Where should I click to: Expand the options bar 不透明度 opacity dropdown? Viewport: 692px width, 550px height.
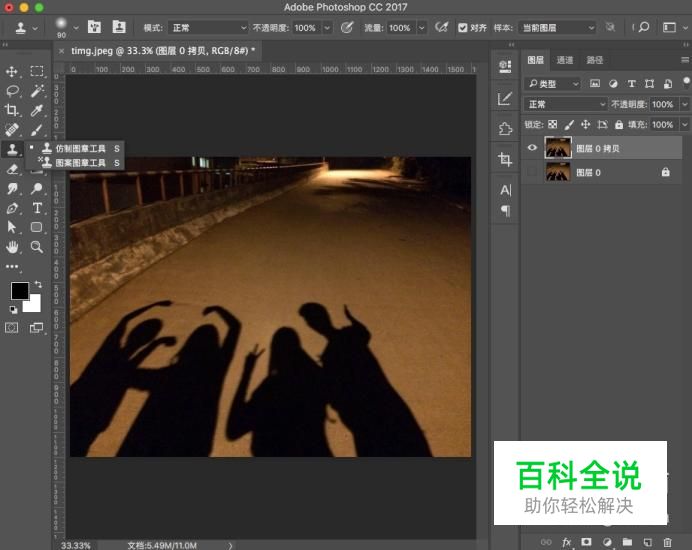coord(327,28)
